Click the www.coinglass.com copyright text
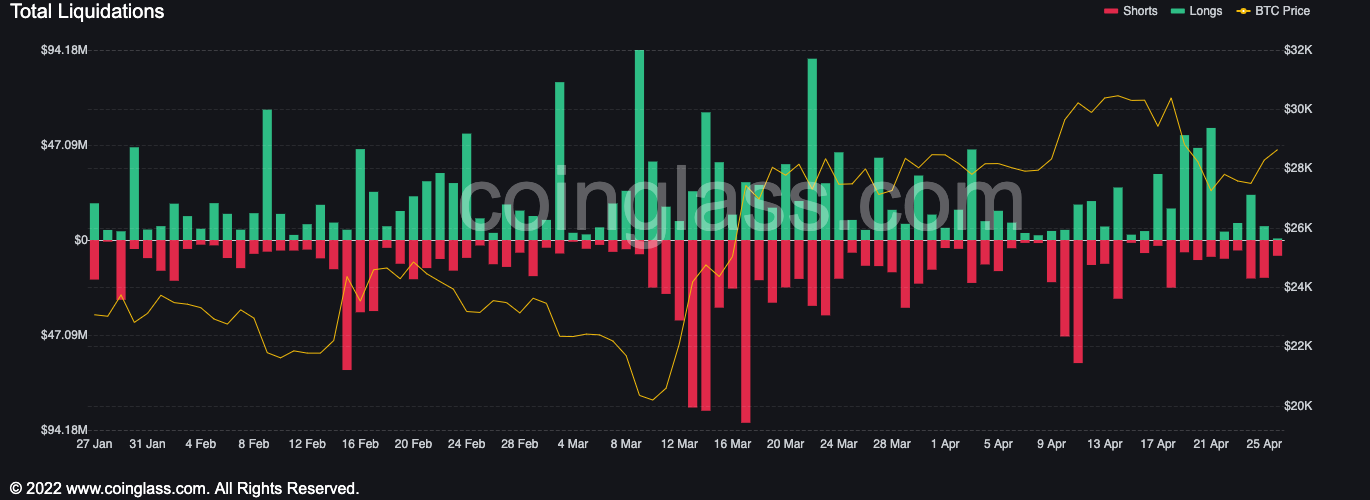This screenshot has width=1370, height=500. (x=185, y=489)
